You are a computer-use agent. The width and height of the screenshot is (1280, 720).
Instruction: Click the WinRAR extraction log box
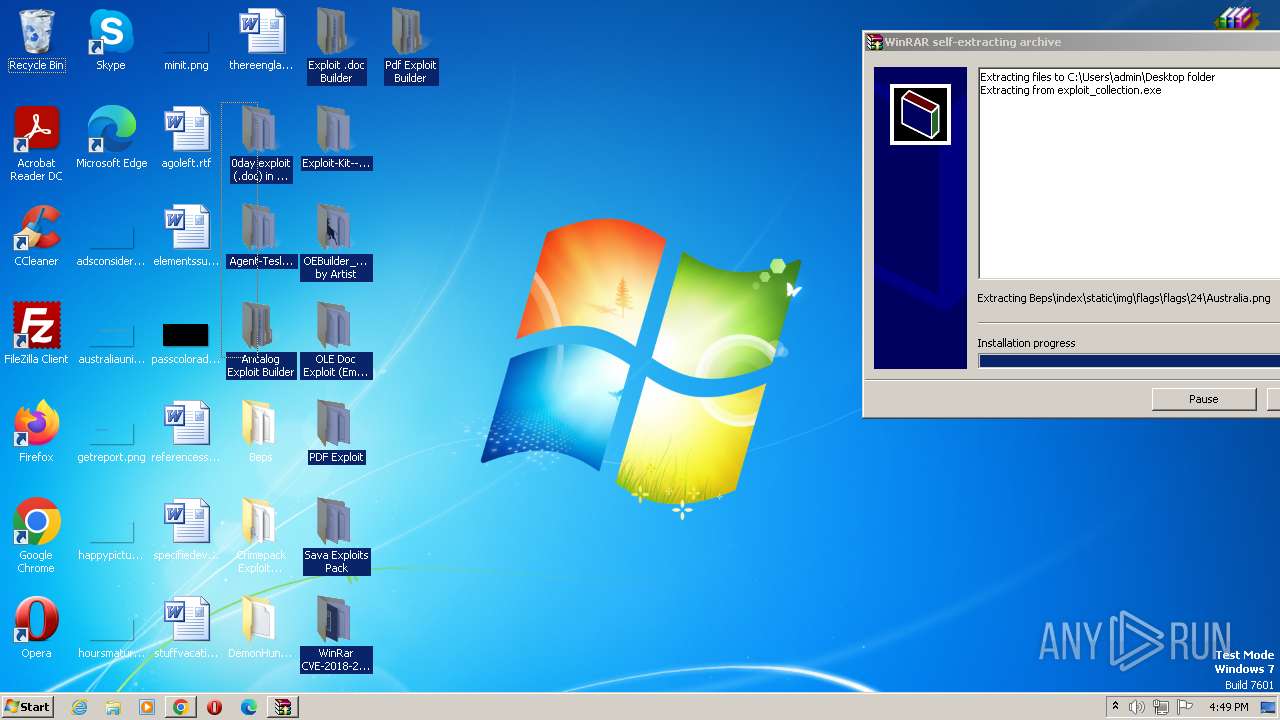pos(1129,173)
